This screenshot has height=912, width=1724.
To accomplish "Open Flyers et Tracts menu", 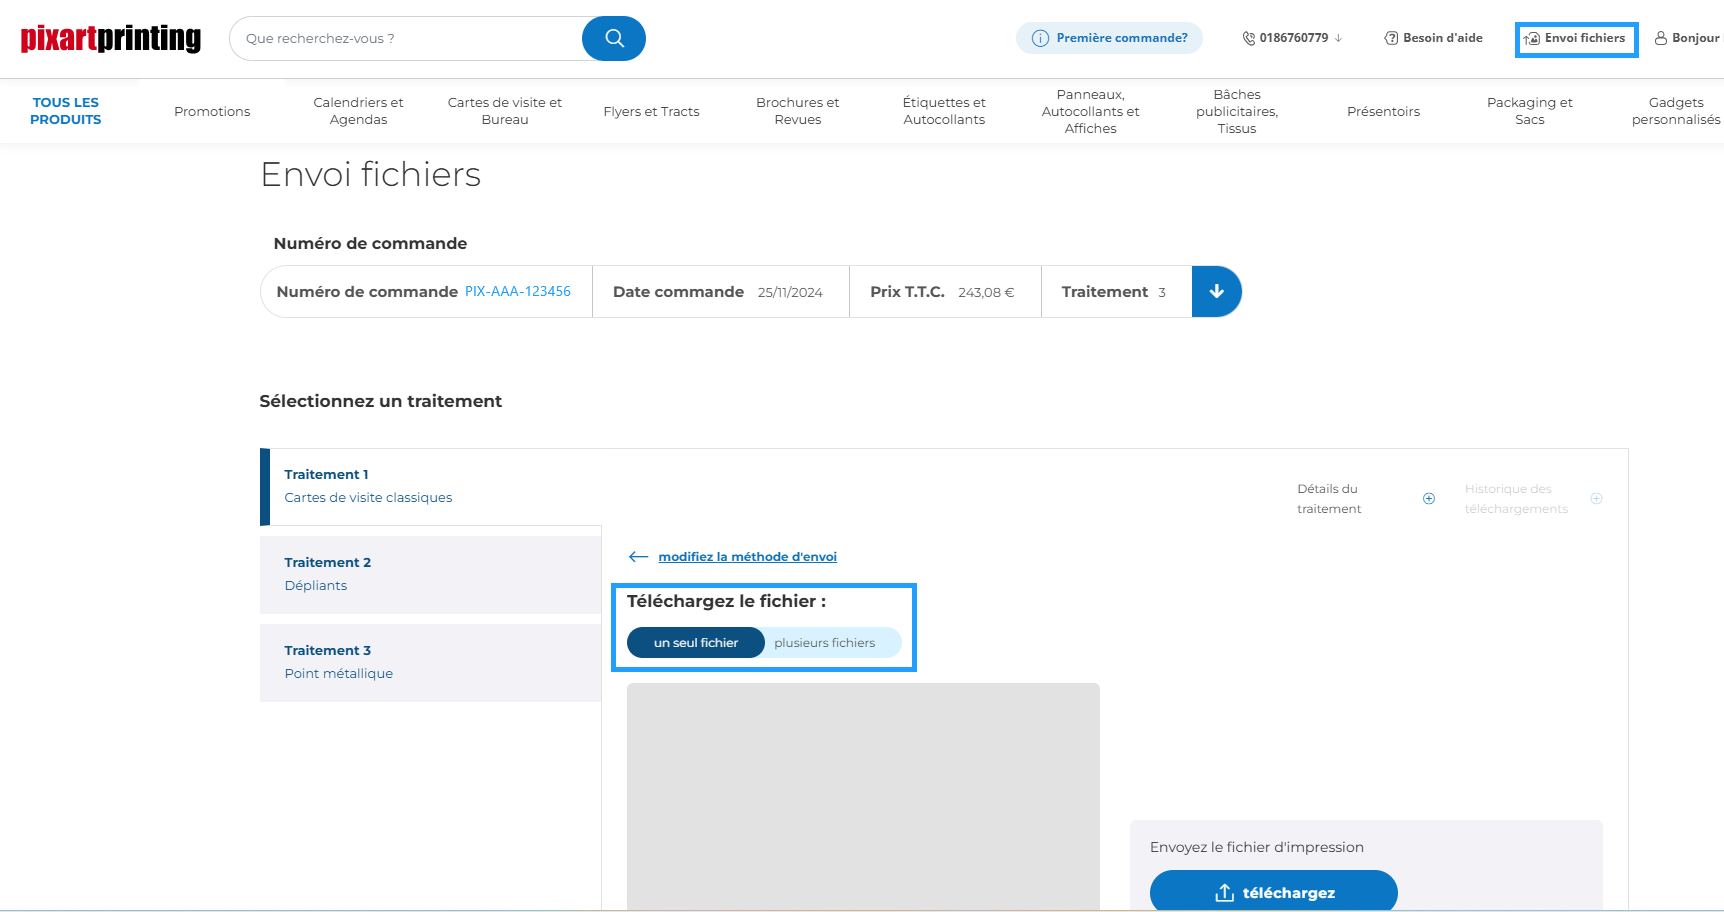I will (651, 111).
